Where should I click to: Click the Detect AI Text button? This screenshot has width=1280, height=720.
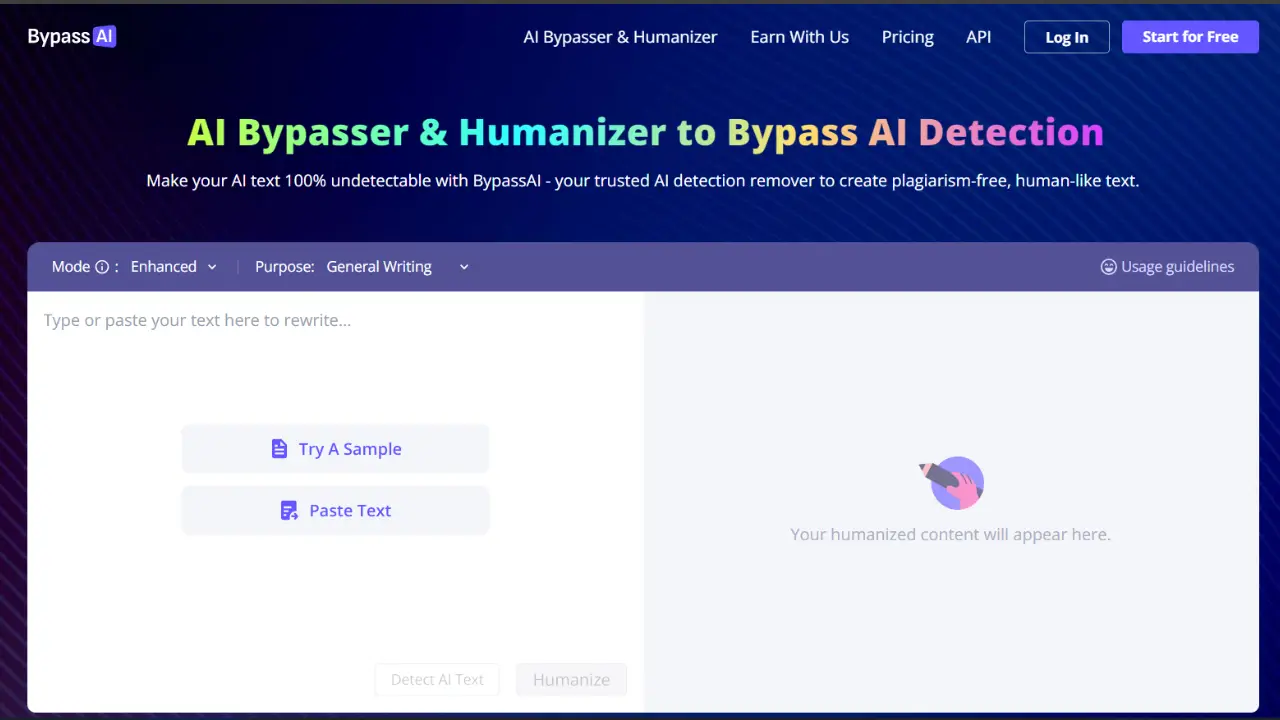[437, 679]
